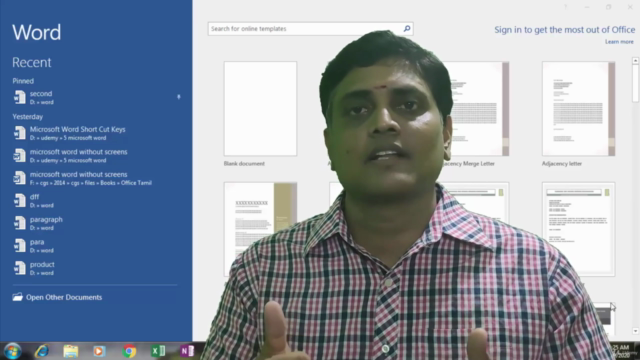Select the Blank document template thumbnail
Image resolution: width=640 pixels, height=360 pixels.
[x=260, y=109]
